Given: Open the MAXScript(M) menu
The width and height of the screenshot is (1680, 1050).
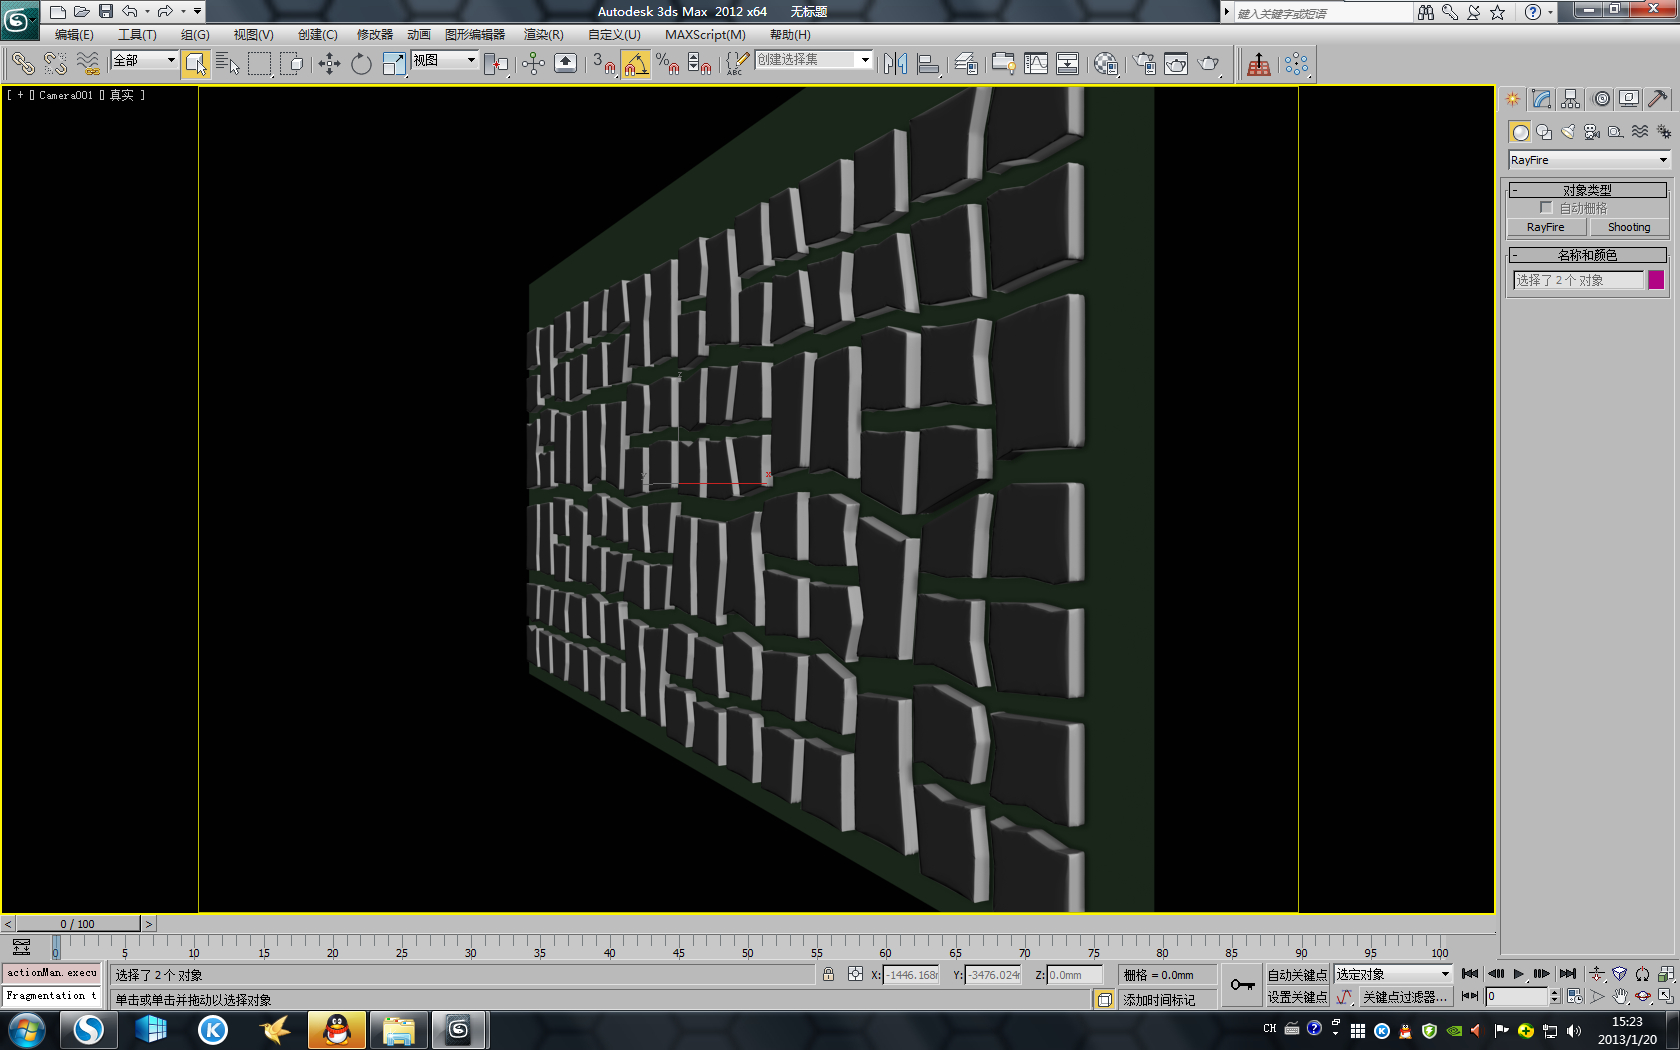Looking at the screenshot, I should coord(705,35).
